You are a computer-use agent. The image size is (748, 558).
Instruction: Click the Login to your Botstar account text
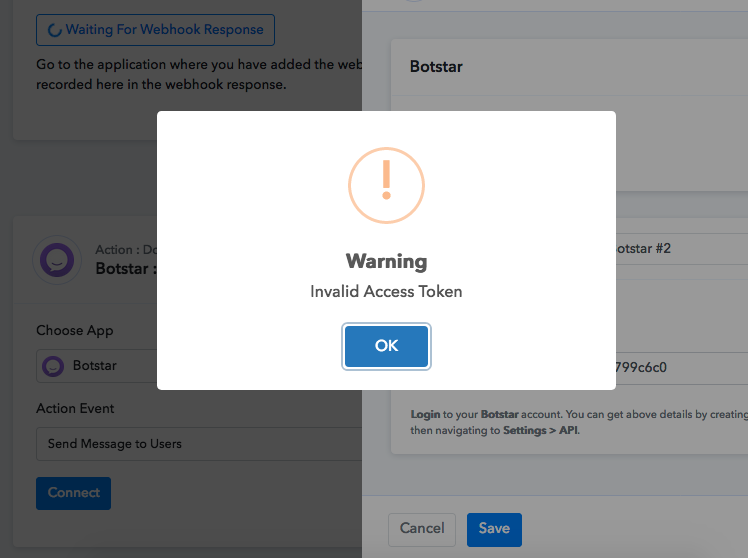click(488, 414)
